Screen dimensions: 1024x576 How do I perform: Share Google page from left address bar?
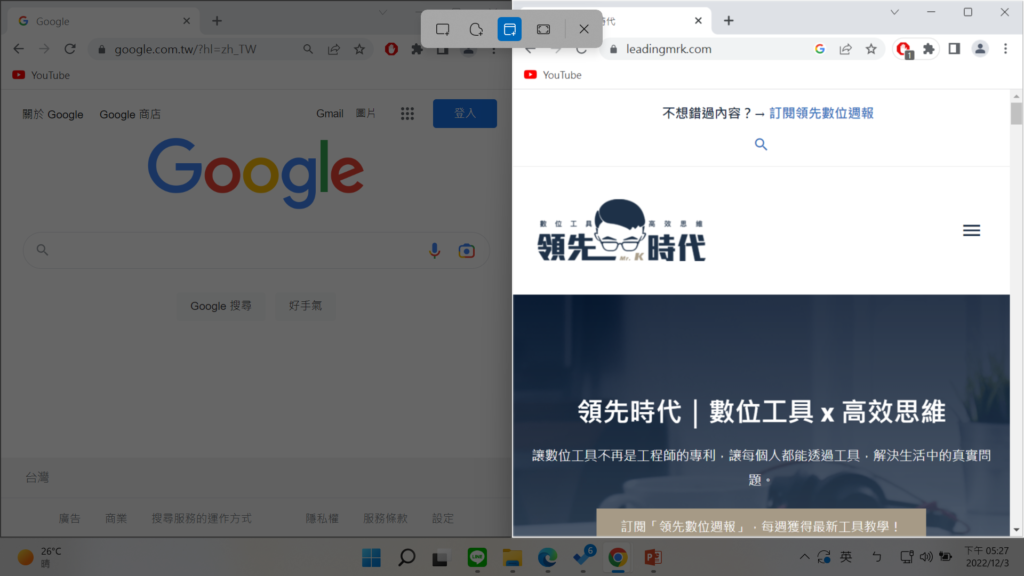coord(334,49)
